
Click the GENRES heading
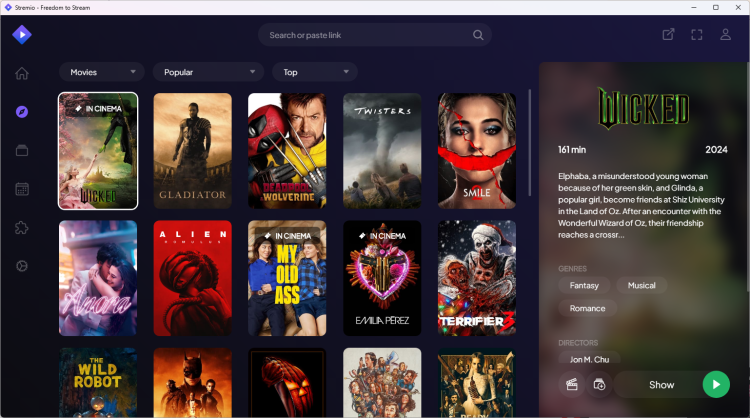pos(572,269)
